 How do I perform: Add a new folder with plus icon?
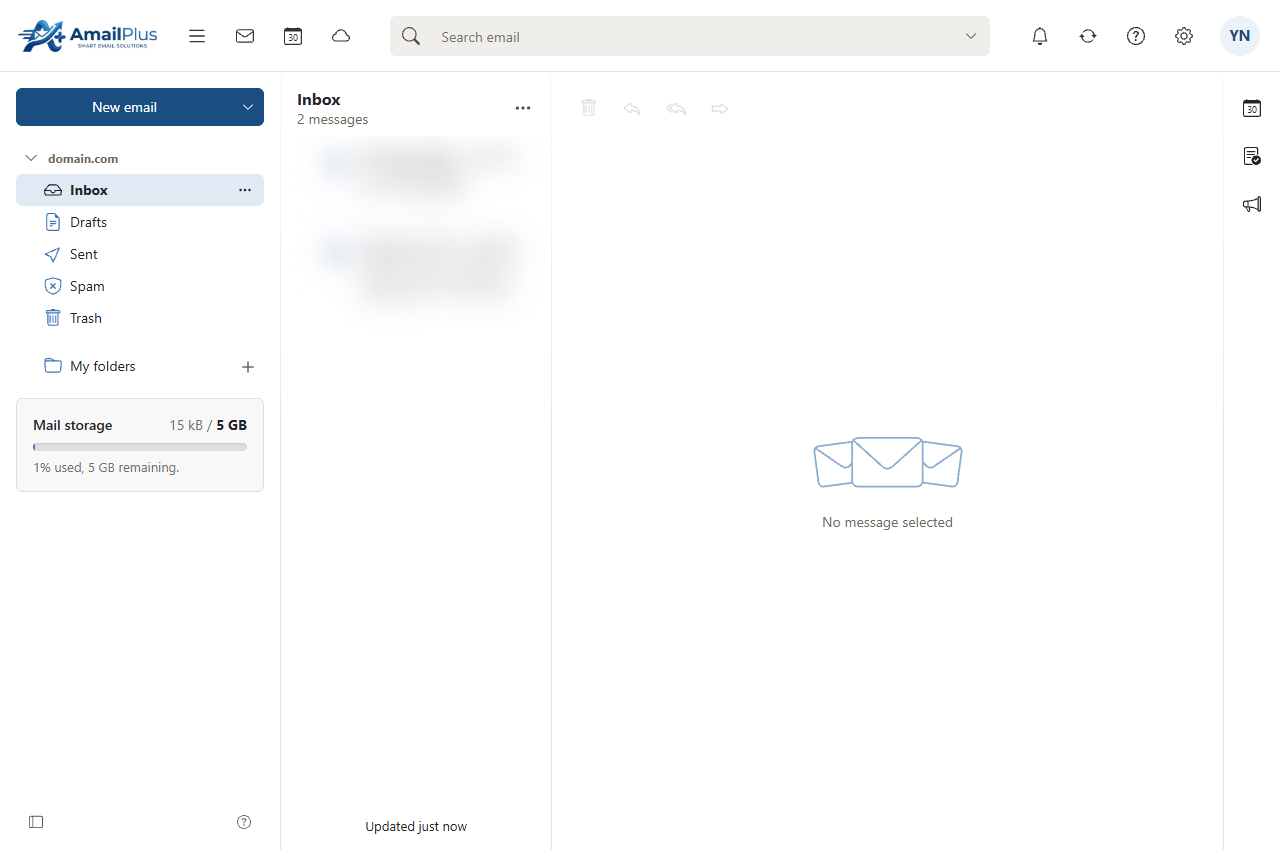click(x=248, y=367)
